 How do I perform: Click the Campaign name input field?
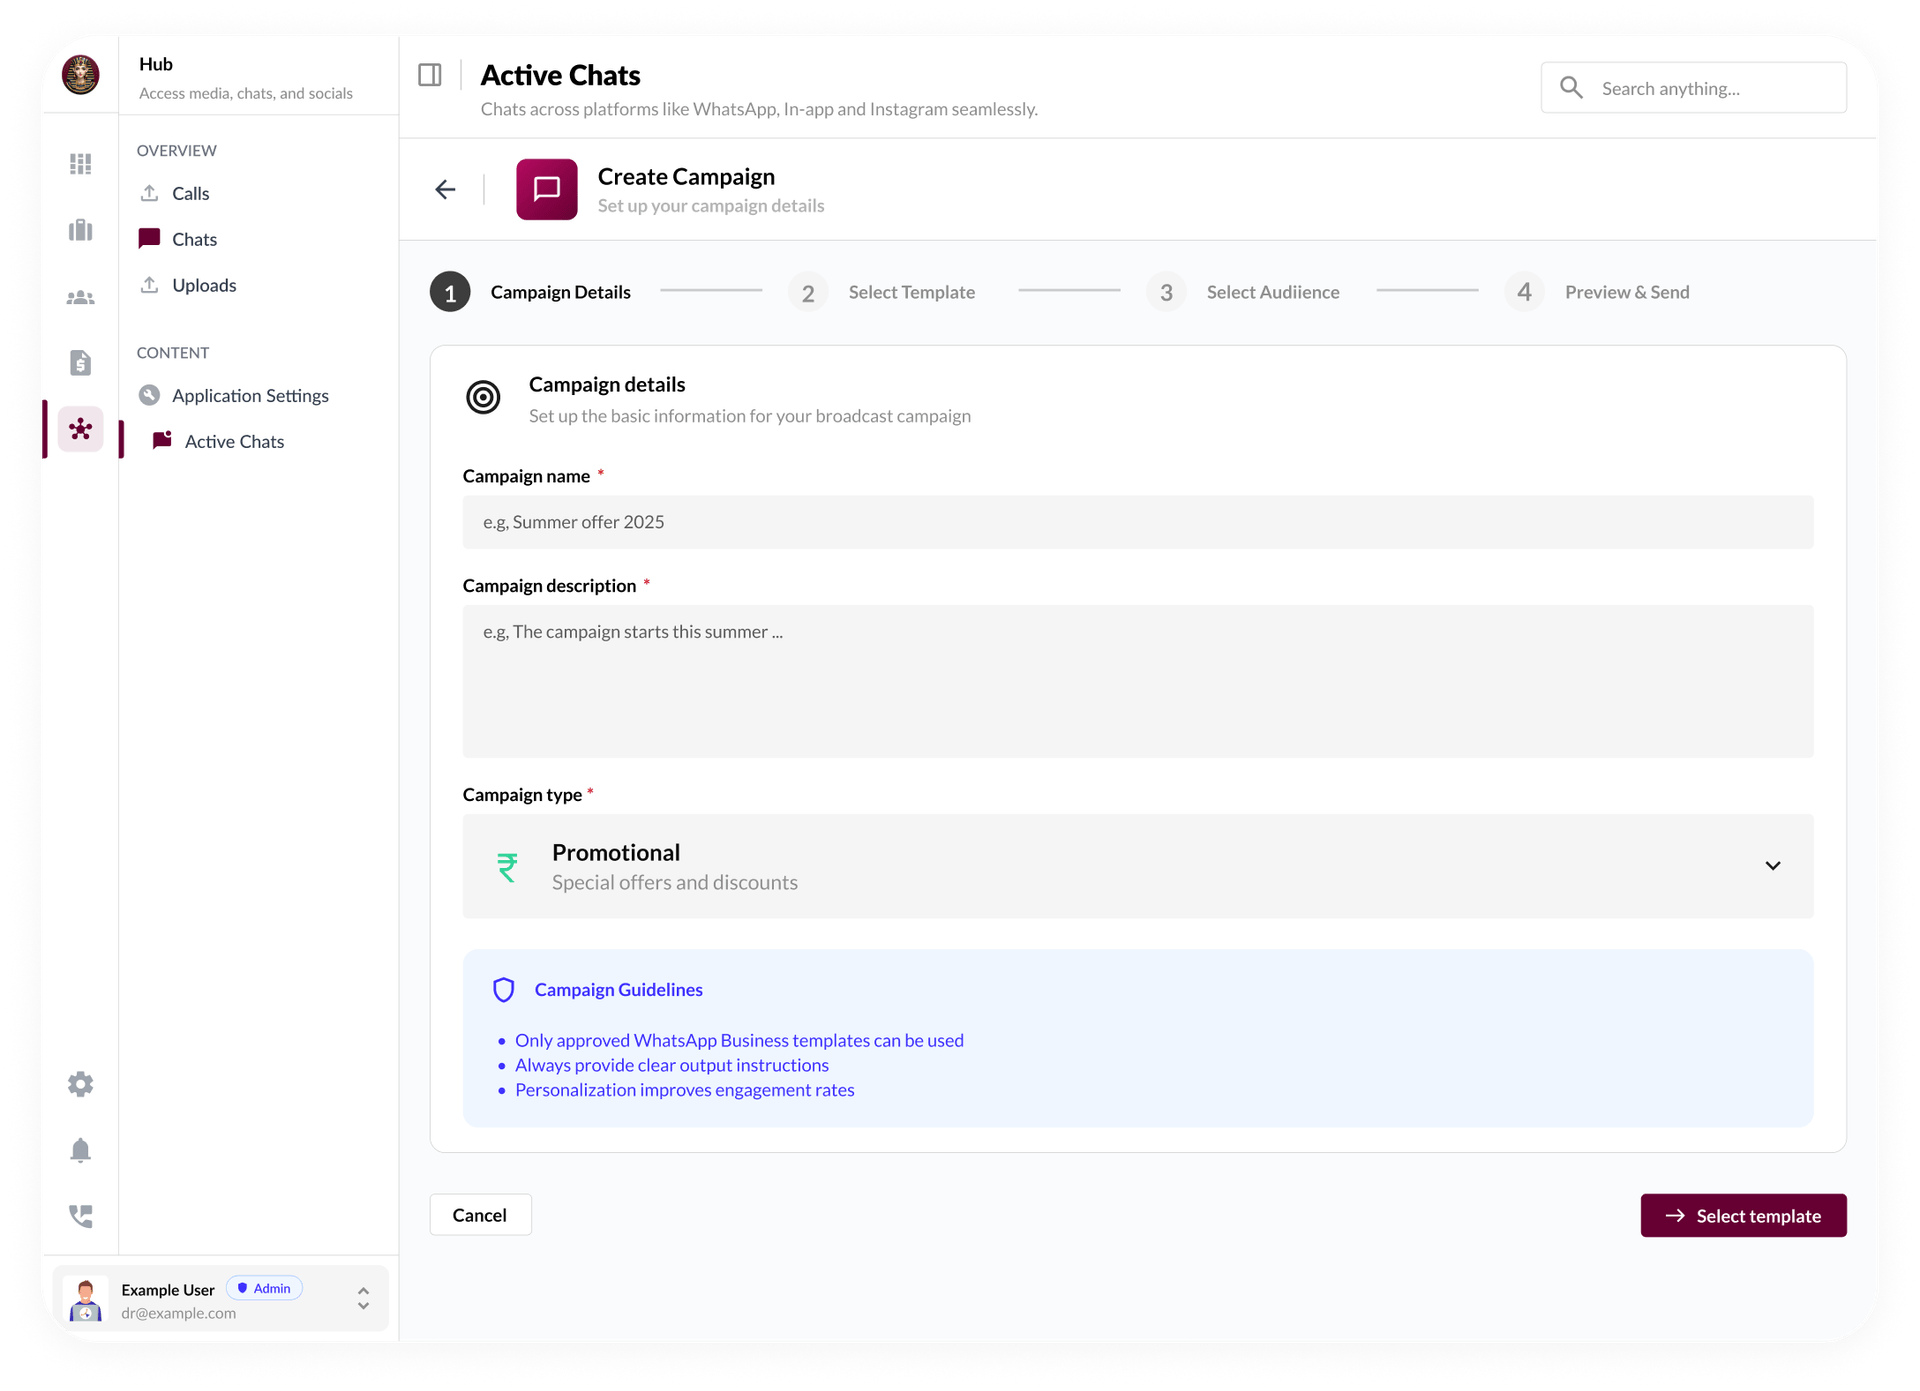1137,521
